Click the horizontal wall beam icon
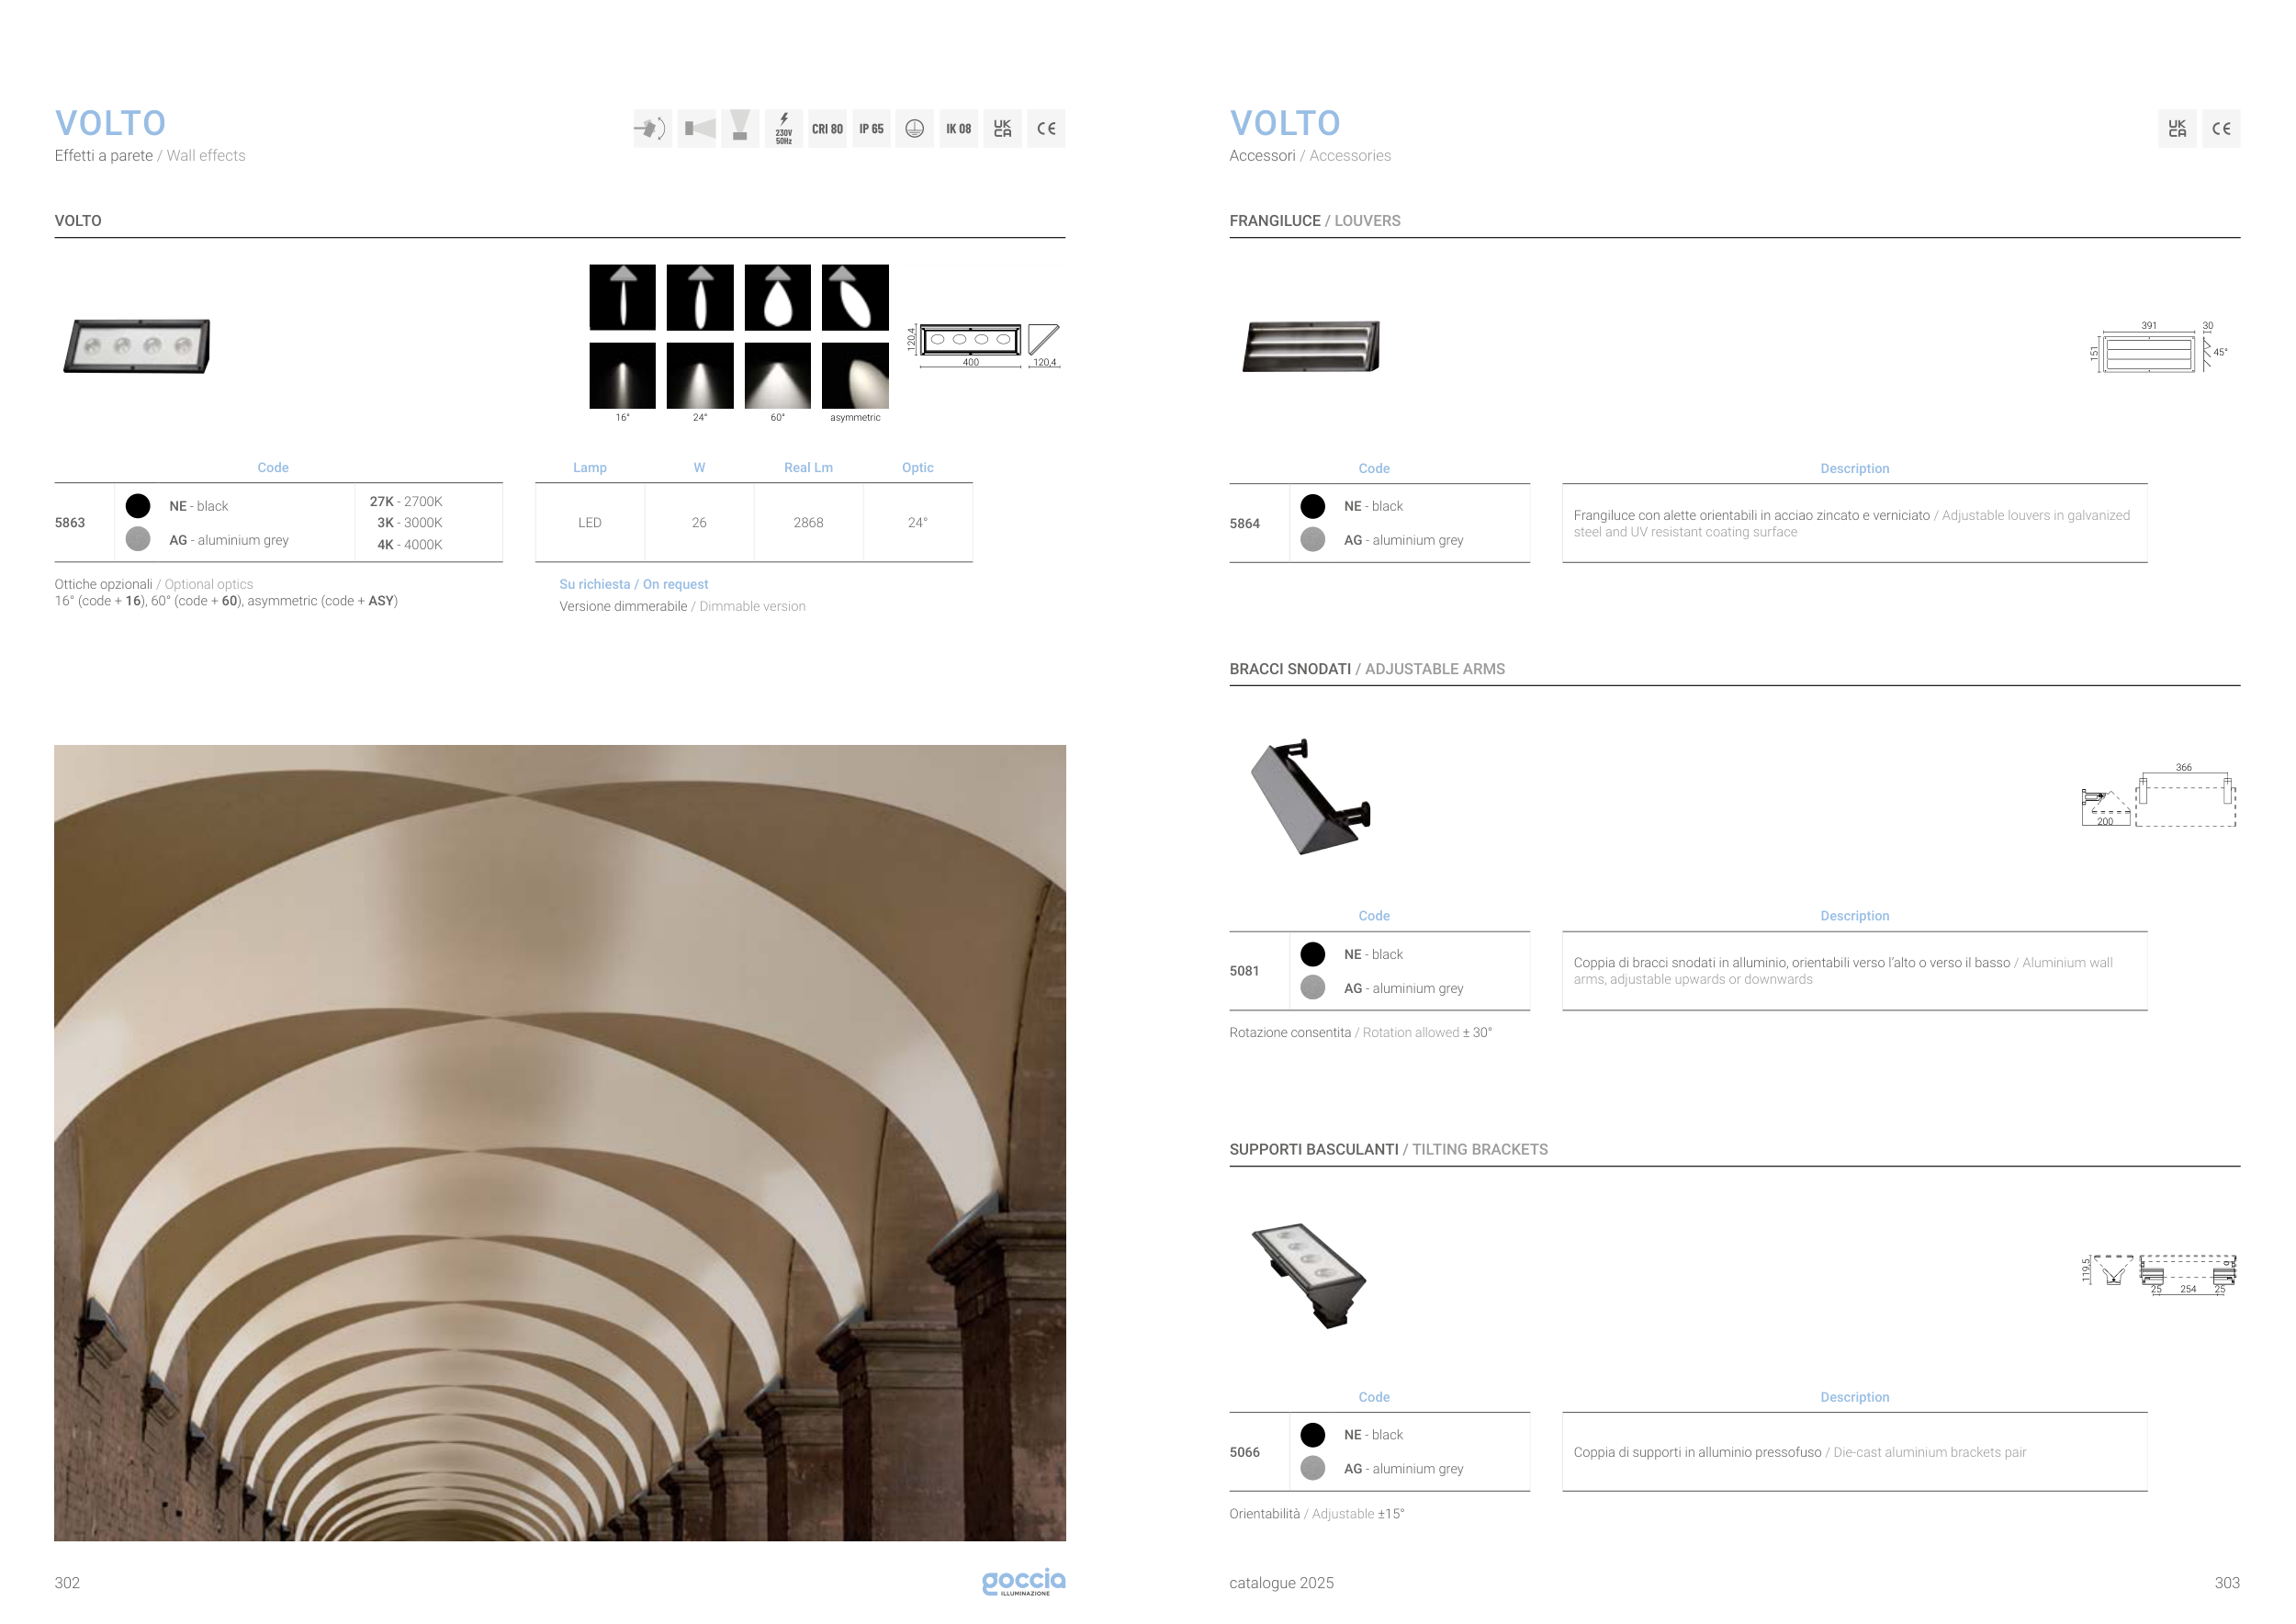 (x=697, y=129)
